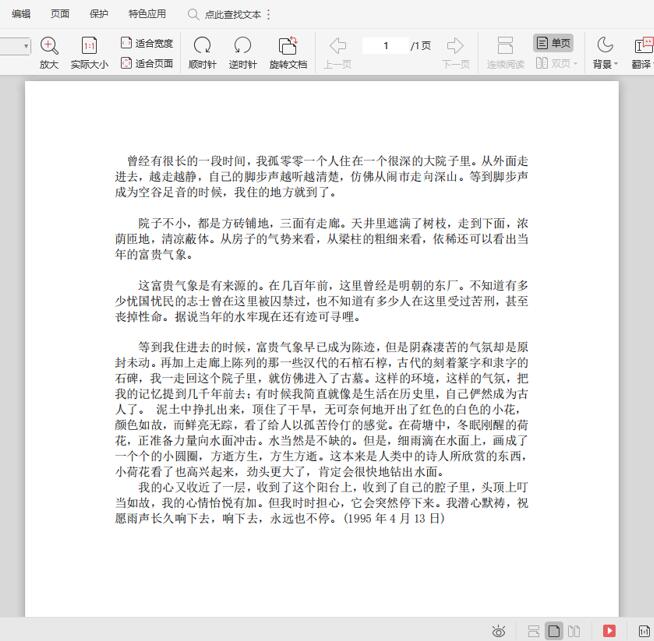Rotate view clockwise with 顺时针
The image size is (654, 641).
click(x=202, y=53)
